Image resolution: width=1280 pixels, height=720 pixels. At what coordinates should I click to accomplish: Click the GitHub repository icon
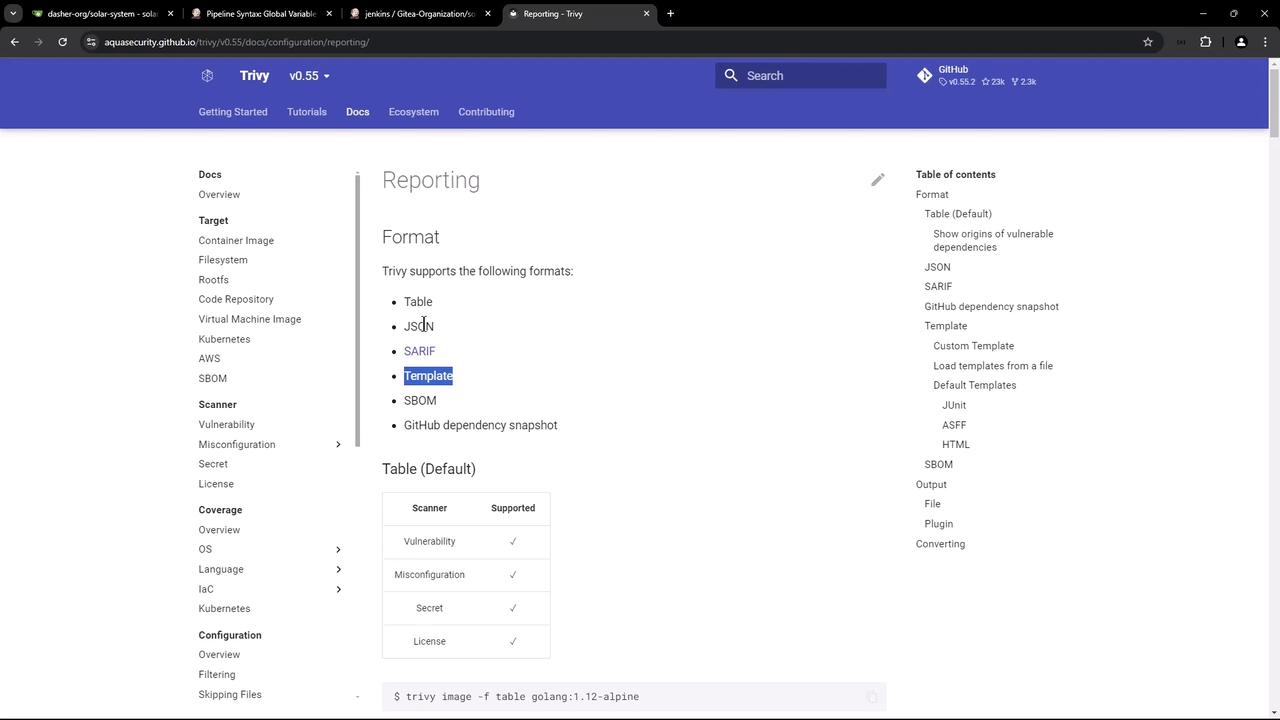tap(924, 76)
